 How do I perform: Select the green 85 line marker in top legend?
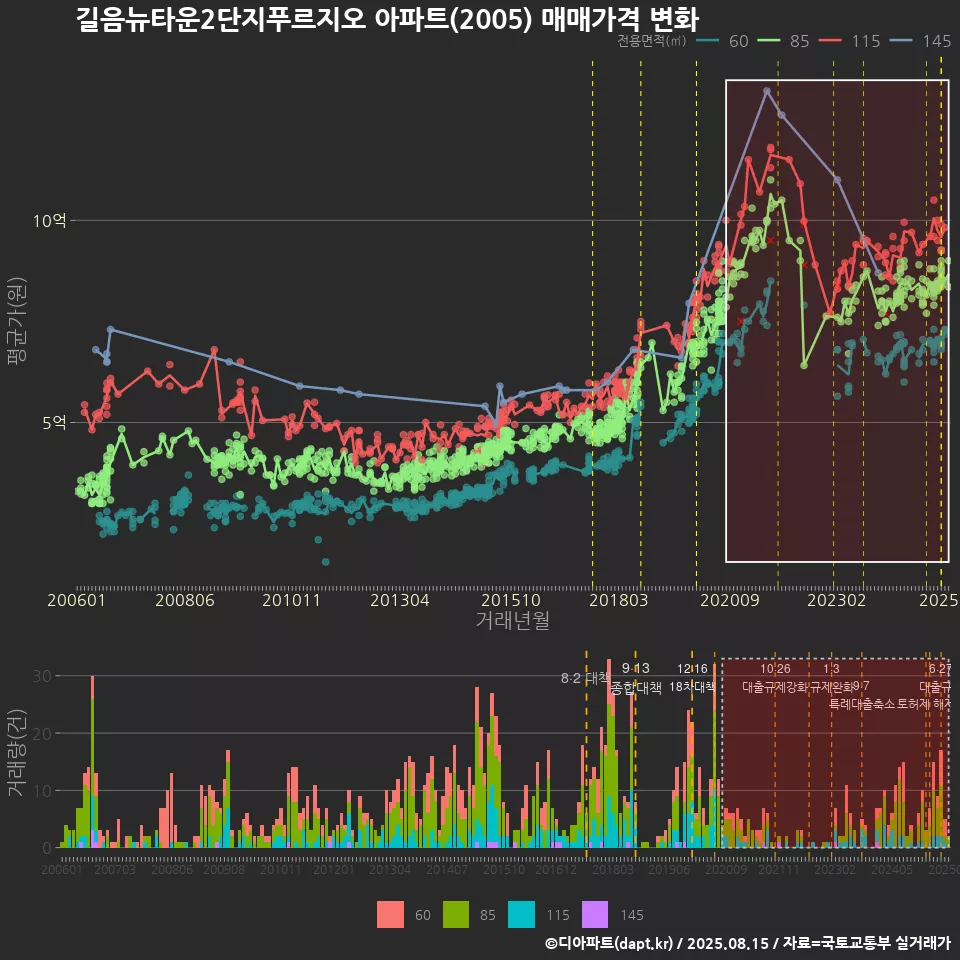[769, 41]
